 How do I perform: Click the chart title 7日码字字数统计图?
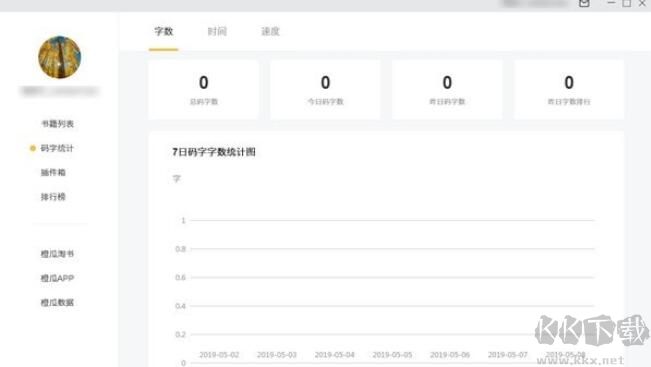pos(214,152)
